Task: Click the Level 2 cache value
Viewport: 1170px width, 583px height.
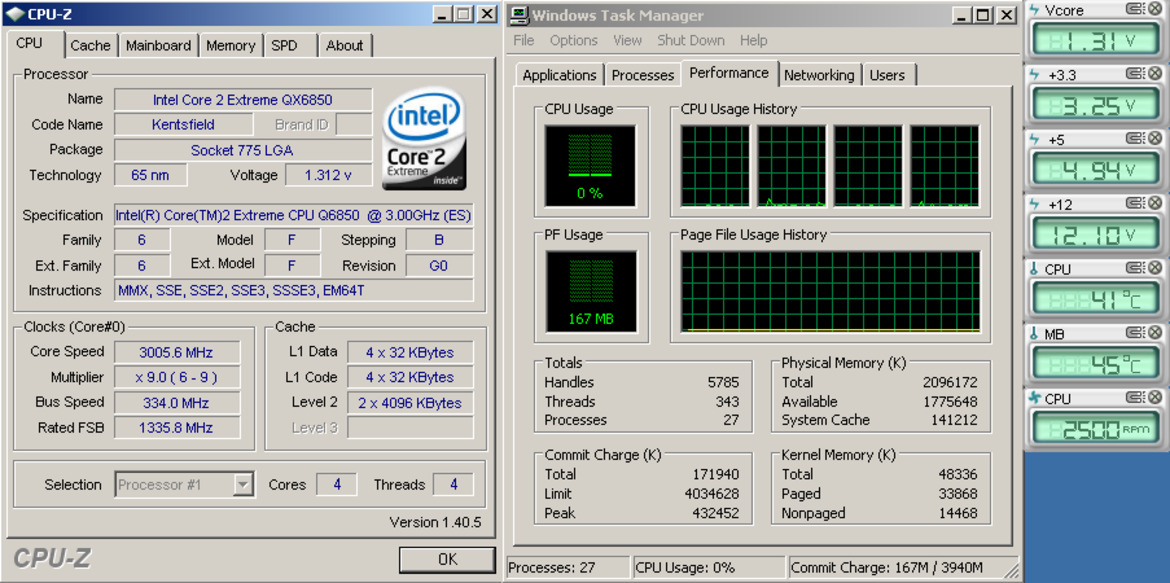Action: point(410,403)
